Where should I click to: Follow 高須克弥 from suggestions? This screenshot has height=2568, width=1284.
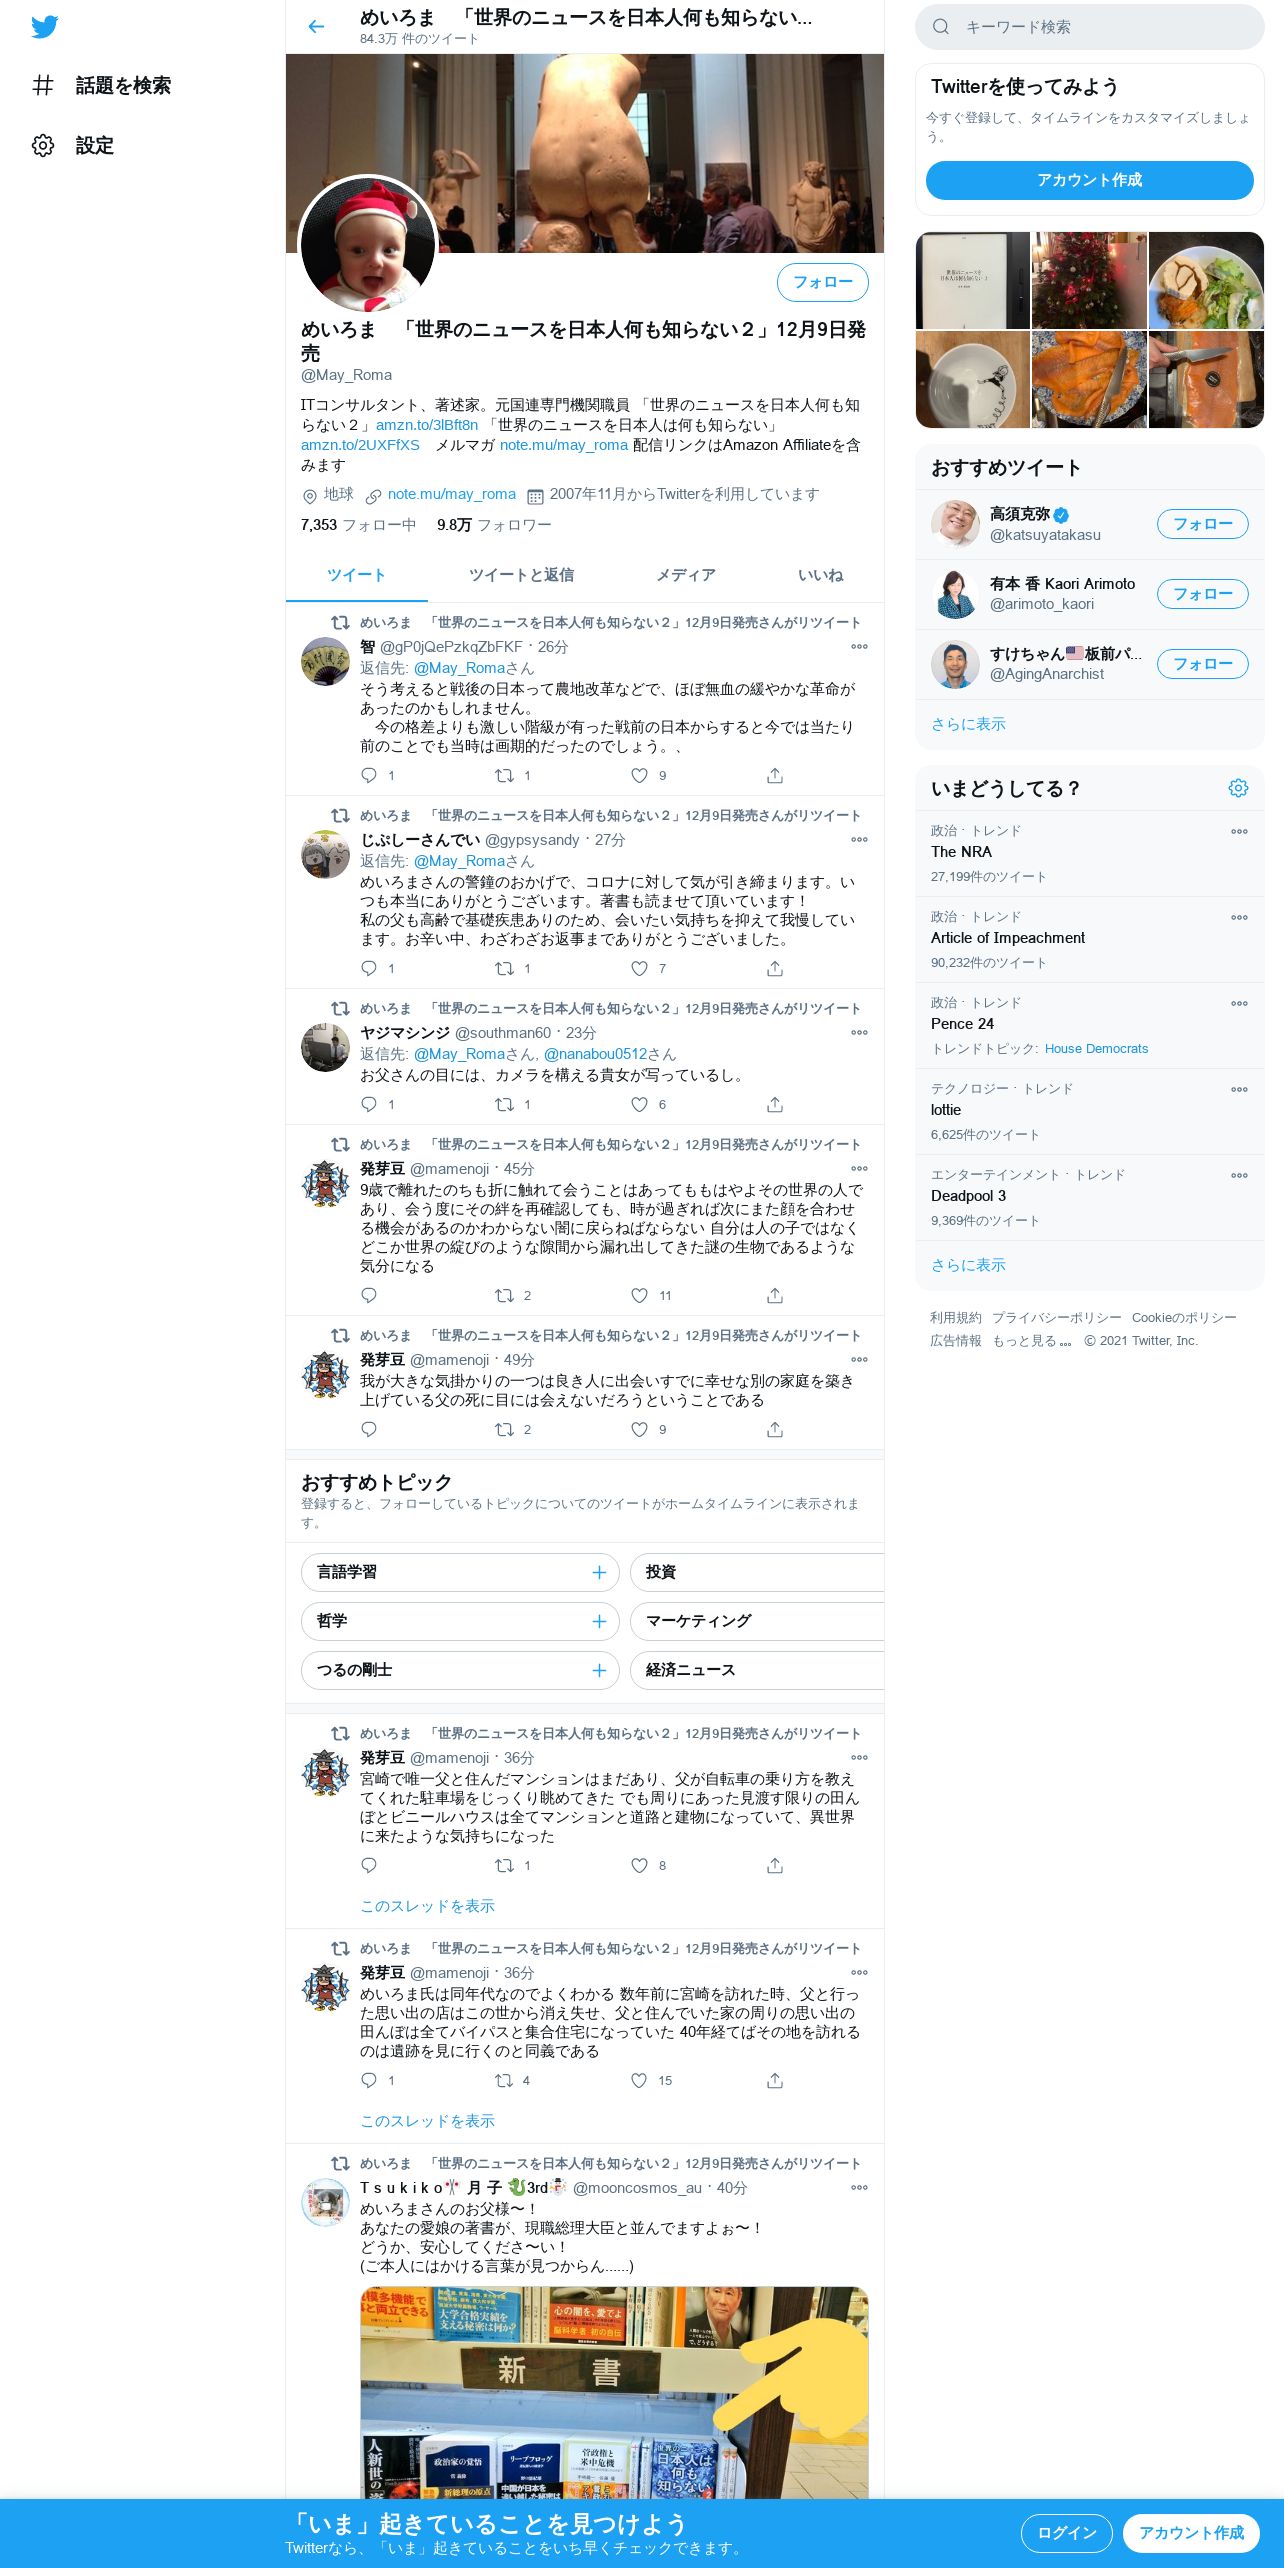click(1202, 524)
